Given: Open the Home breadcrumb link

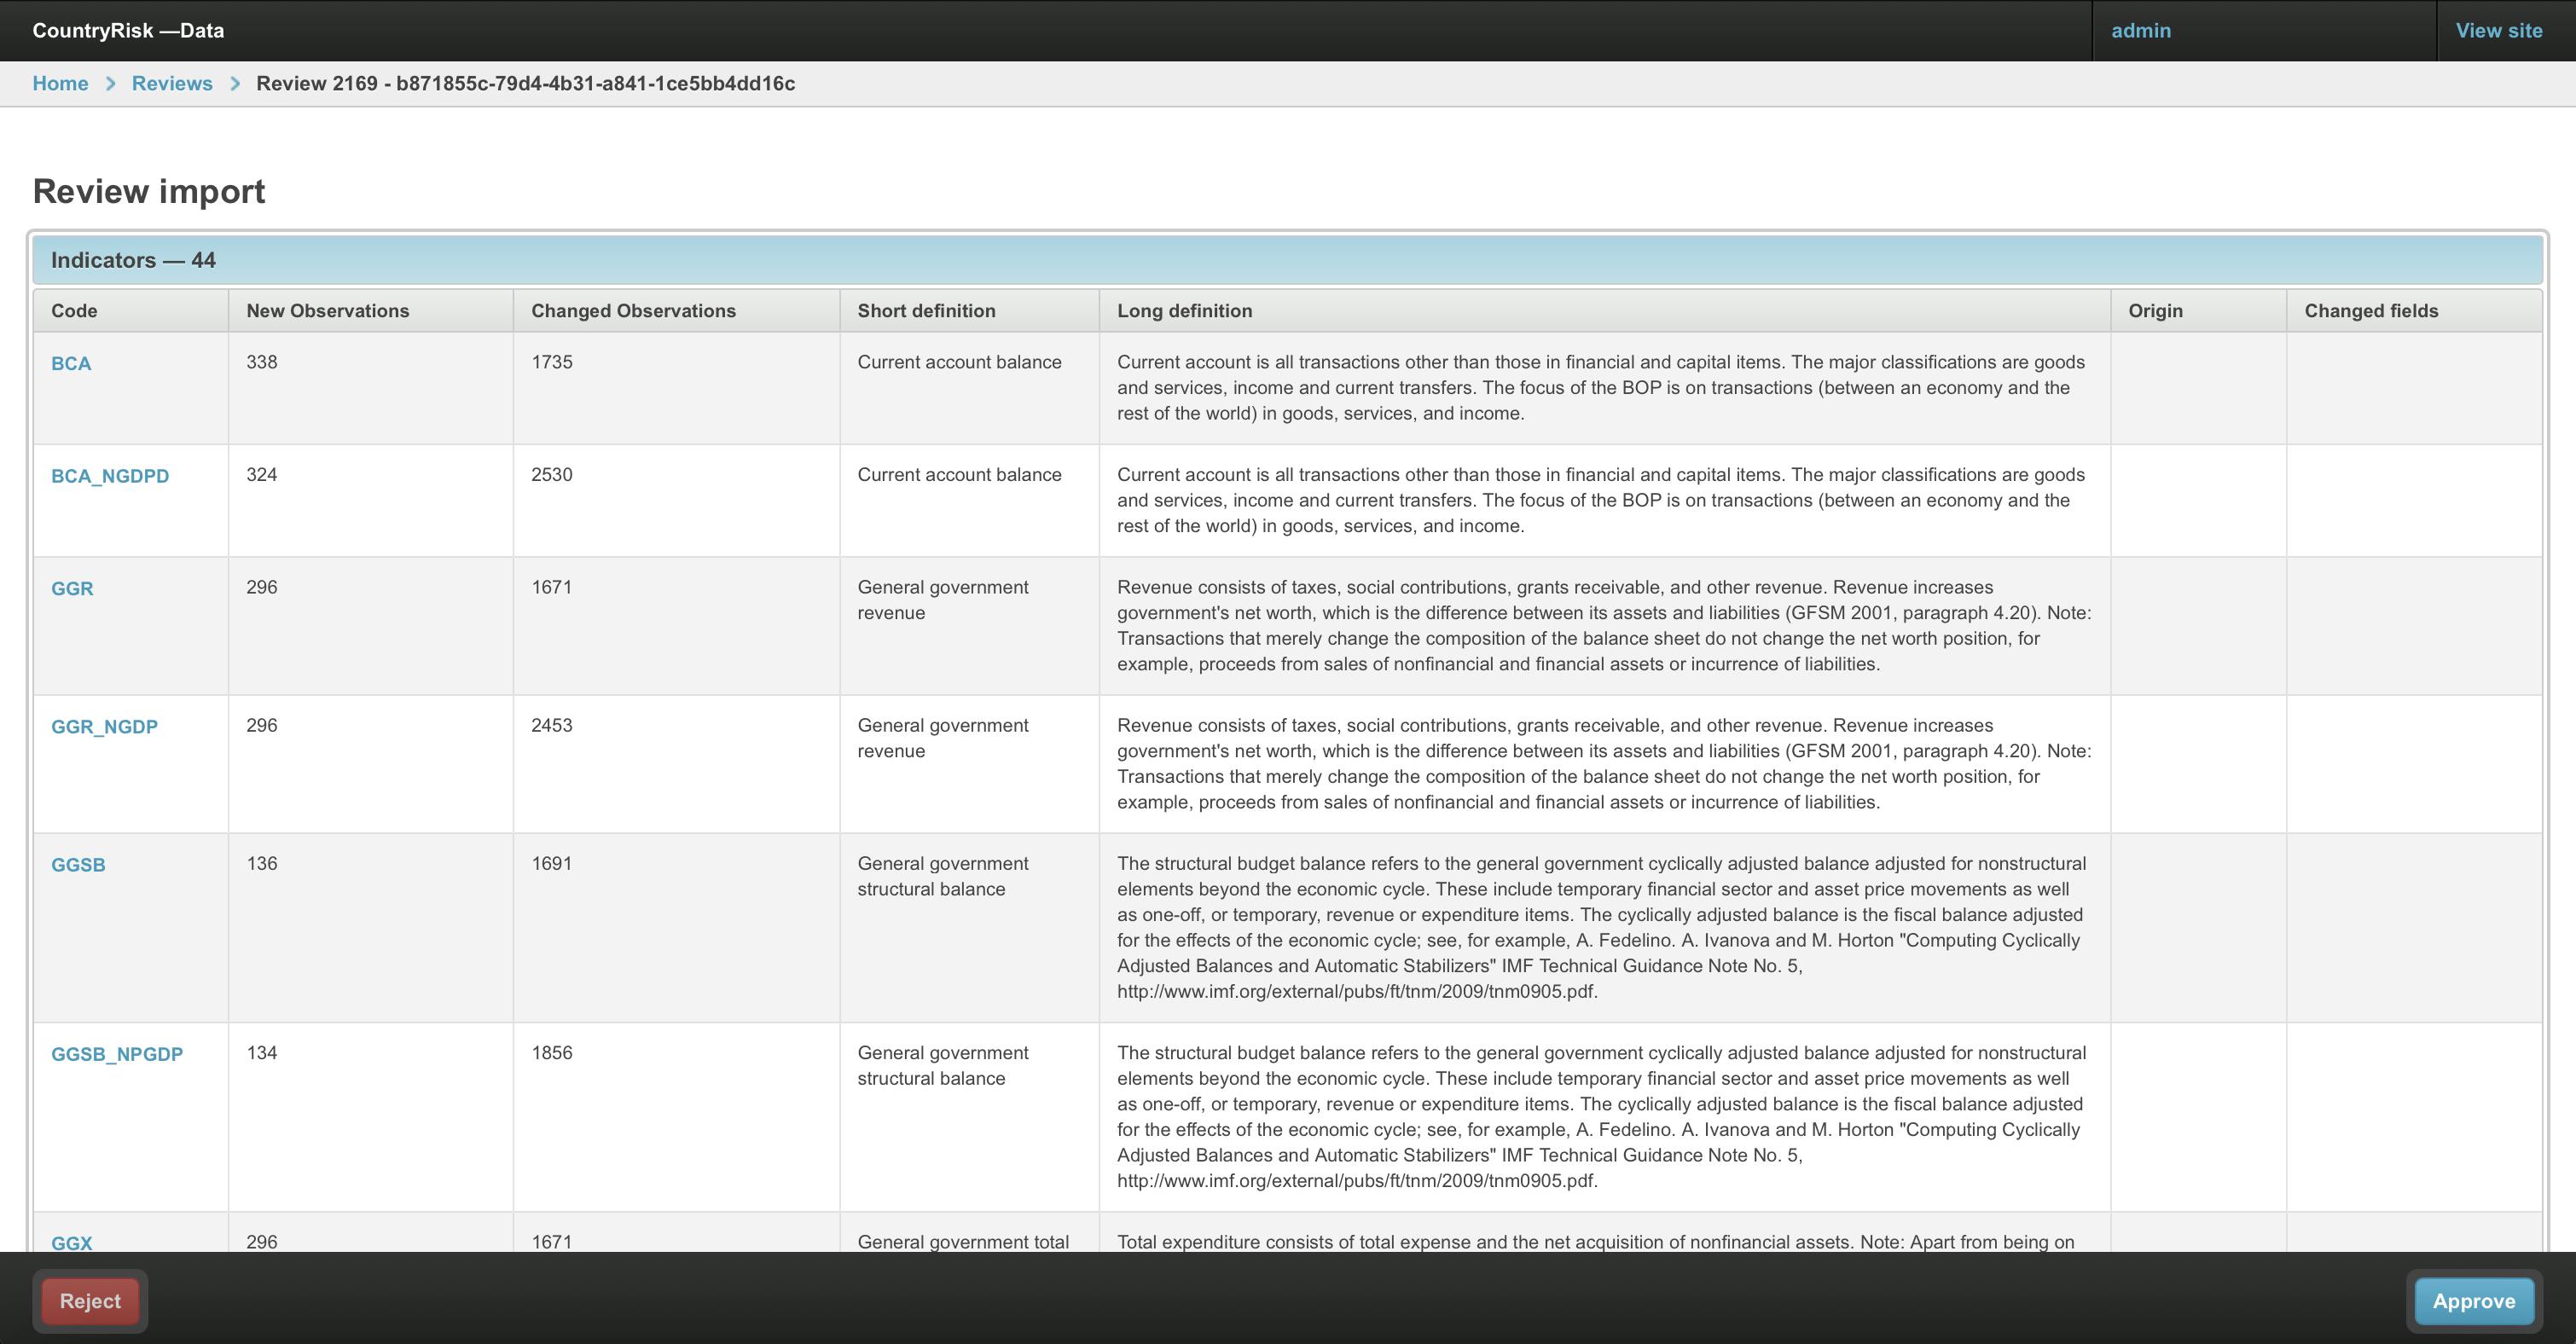Looking at the screenshot, I should pos(60,83).
